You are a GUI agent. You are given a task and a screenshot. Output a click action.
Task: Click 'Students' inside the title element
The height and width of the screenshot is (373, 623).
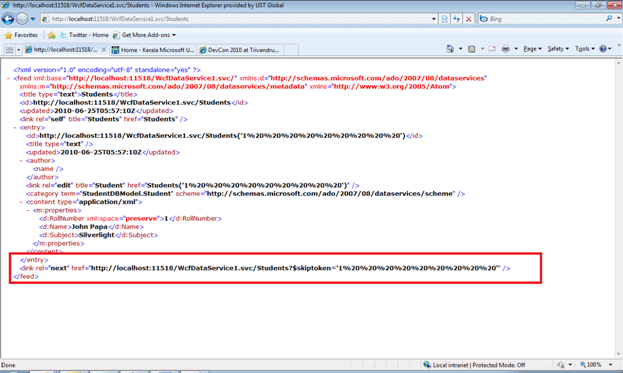coord(97,95)
